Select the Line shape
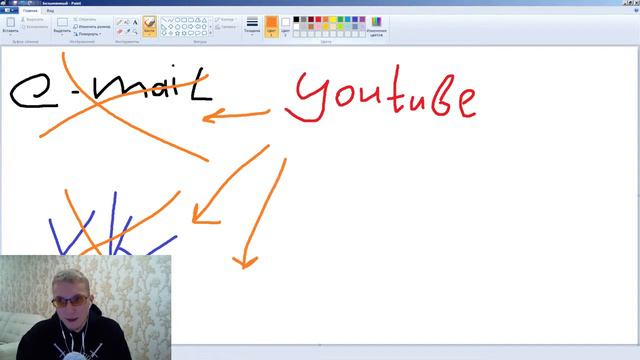 [164, 20]
